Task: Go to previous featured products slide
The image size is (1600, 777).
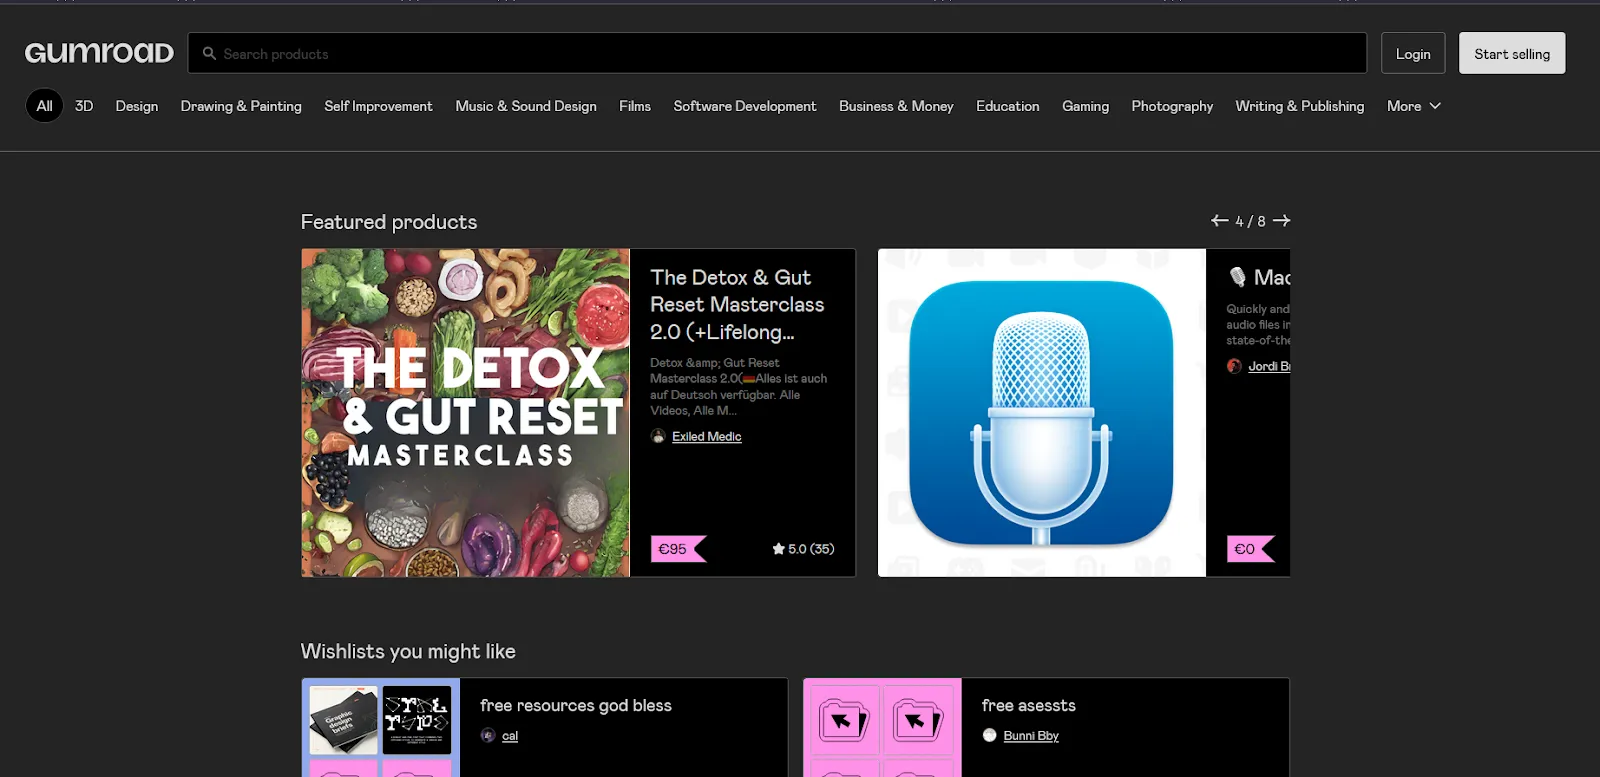Action: pyautogui.click(x=1219, y=221)
